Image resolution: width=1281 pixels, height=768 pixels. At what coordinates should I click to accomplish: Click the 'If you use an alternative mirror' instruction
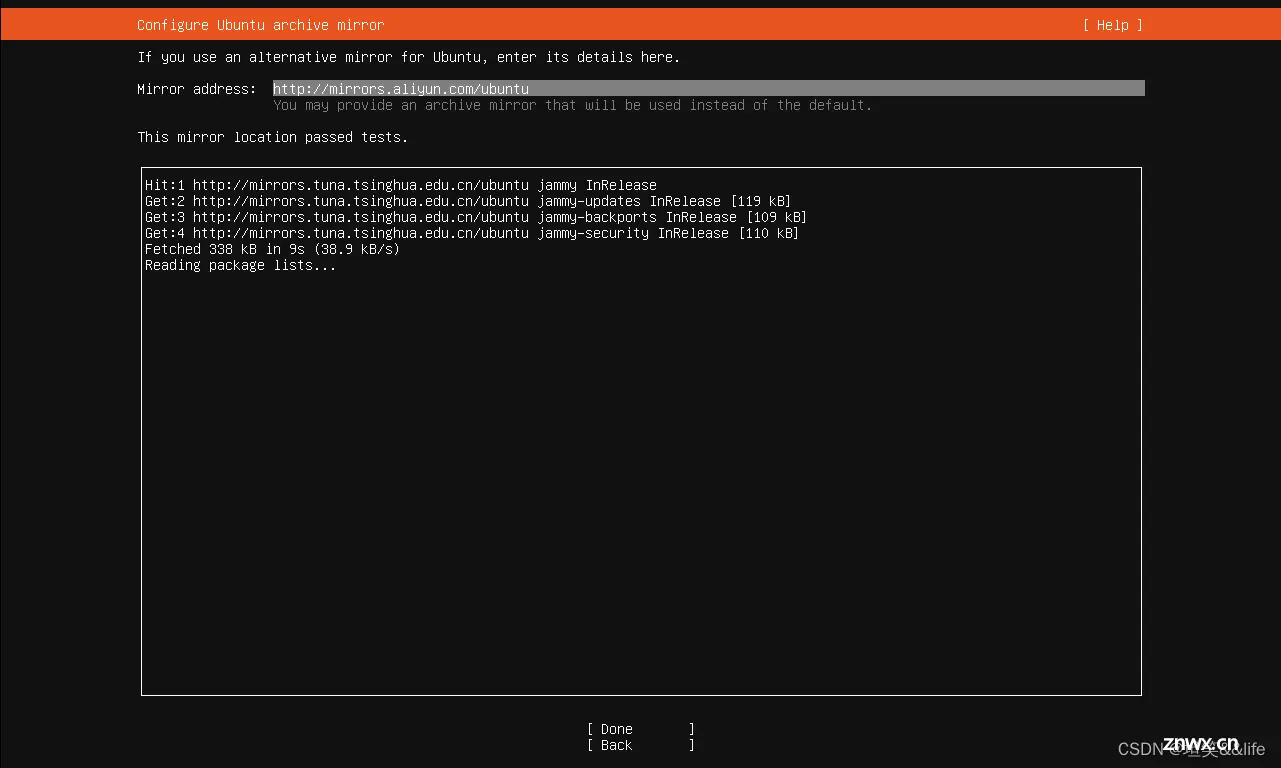tap(409, 57)
